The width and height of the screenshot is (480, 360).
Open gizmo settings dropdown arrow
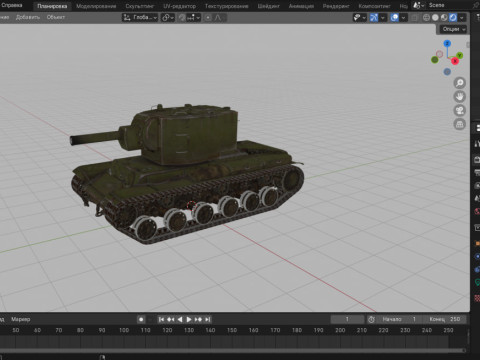click(383, 17)
